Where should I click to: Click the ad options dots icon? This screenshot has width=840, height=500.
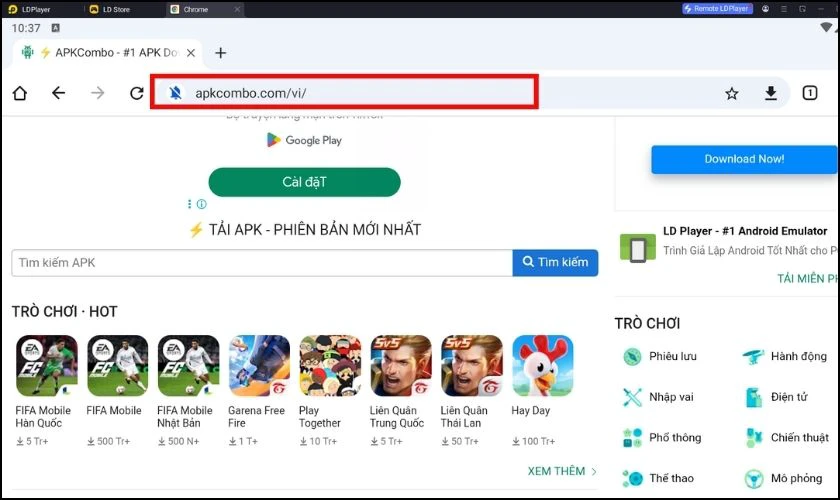[x=189, y=204]
